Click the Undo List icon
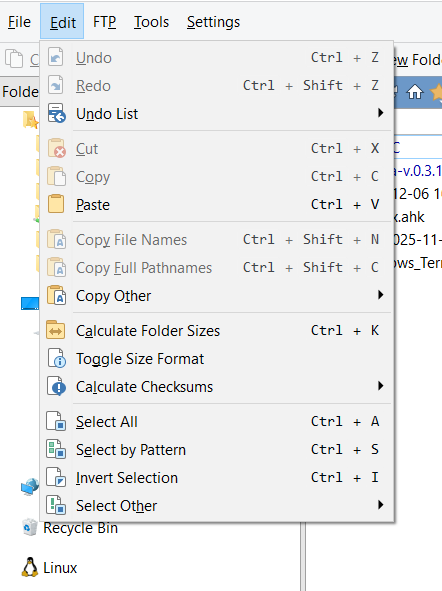 pyautogui.click(x=57, y=113)
